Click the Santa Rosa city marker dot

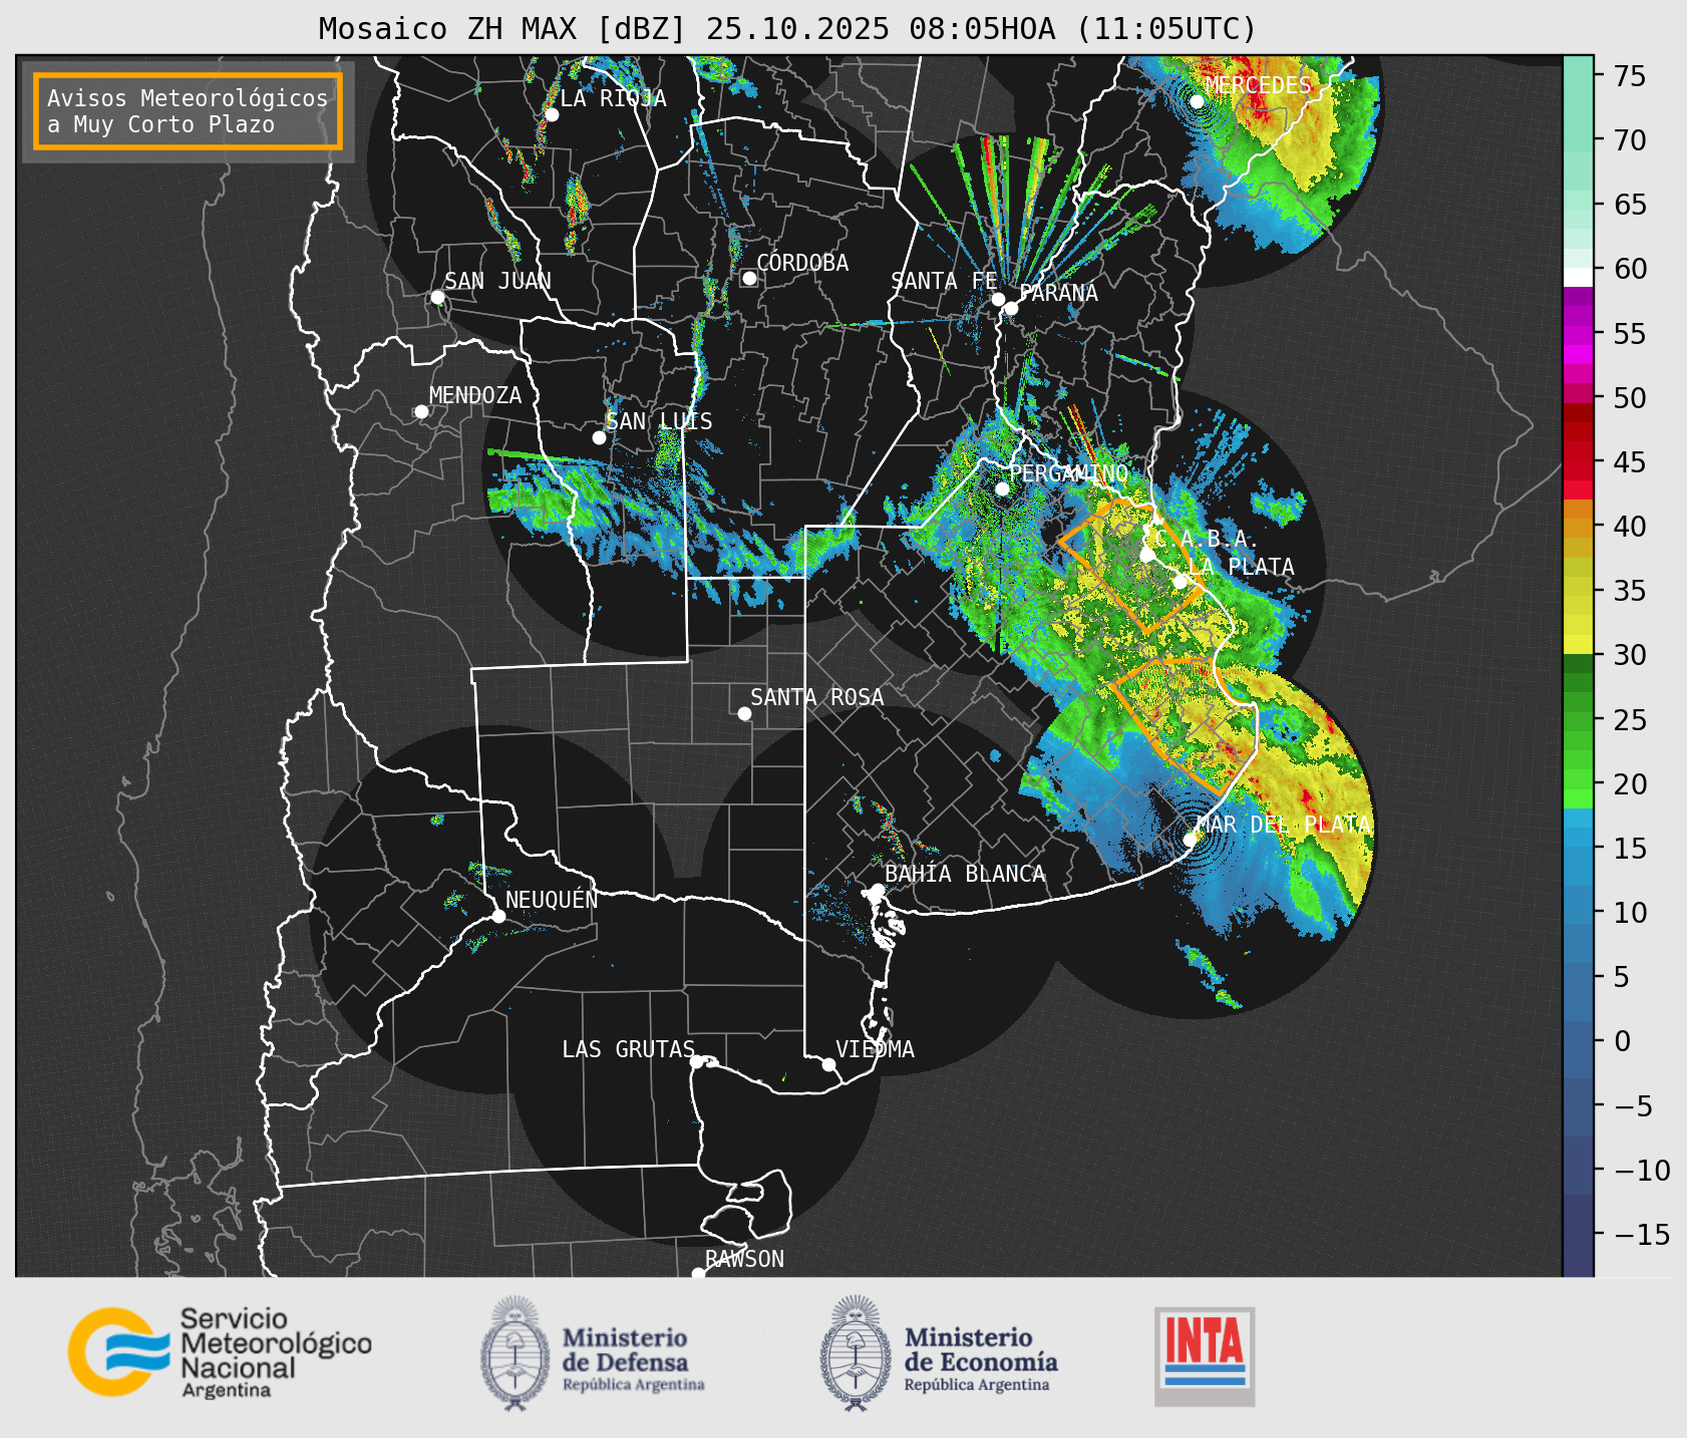point(744,714)
